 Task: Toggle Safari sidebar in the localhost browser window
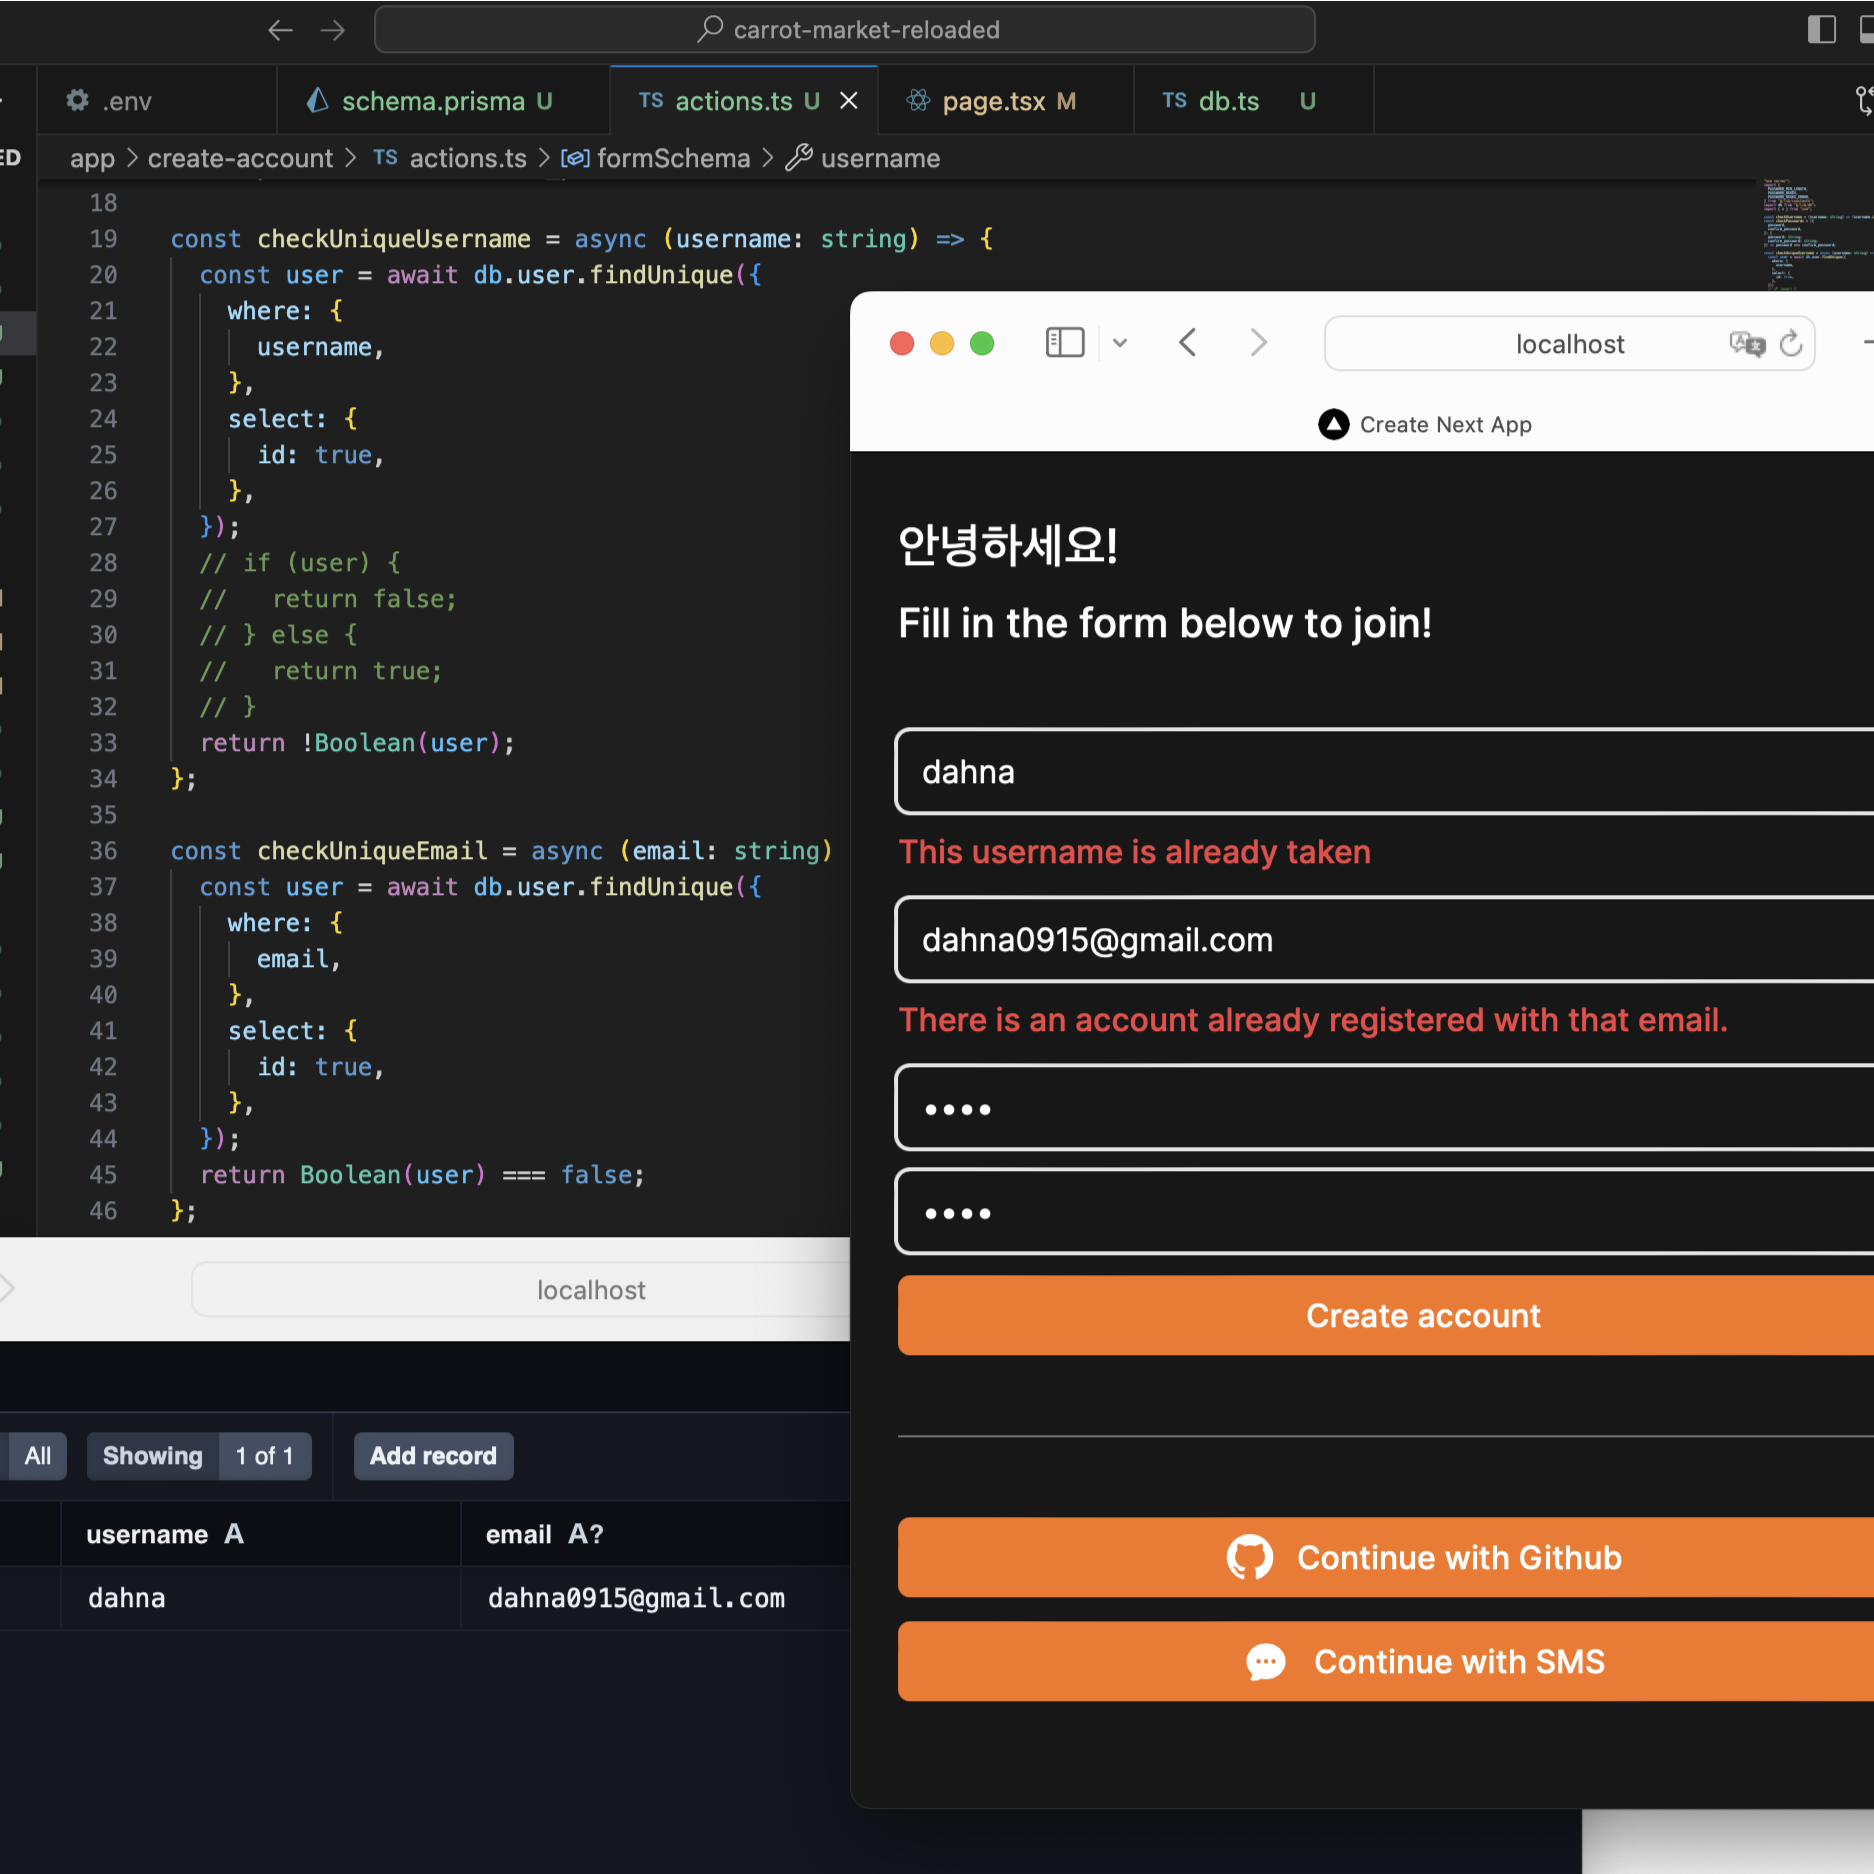[x=1065, y=343]
